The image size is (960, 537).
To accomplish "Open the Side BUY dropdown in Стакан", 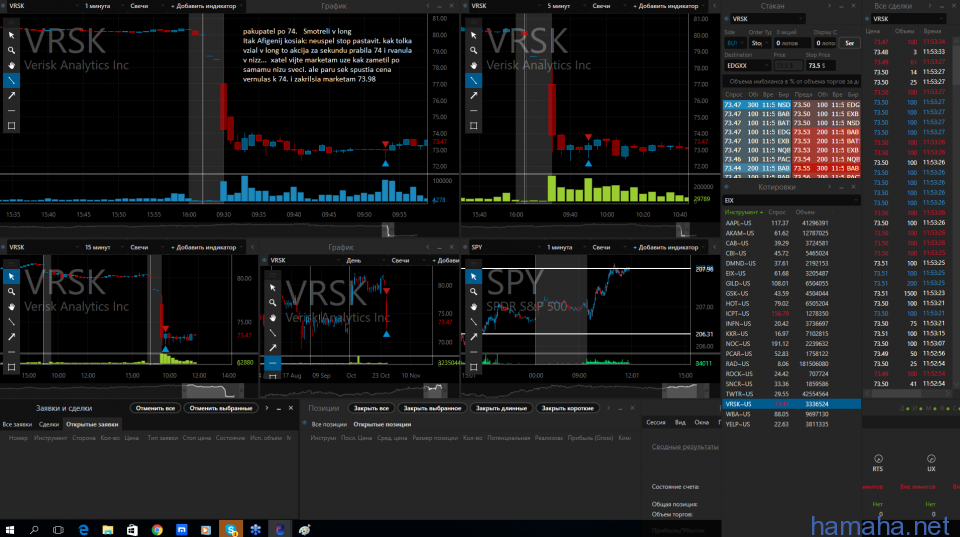I will pyautogui.click(x=735, y=43).
